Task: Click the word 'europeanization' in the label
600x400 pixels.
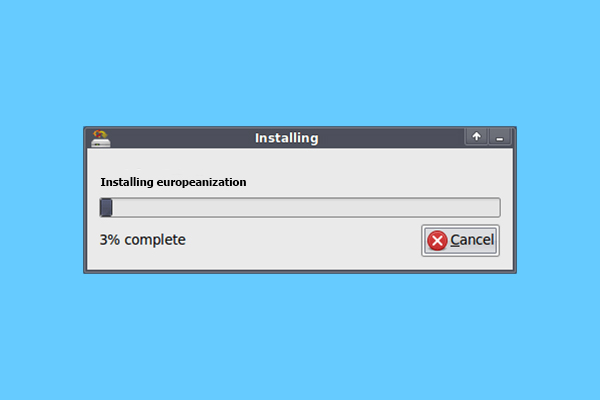Action: (x=202, y=183)
